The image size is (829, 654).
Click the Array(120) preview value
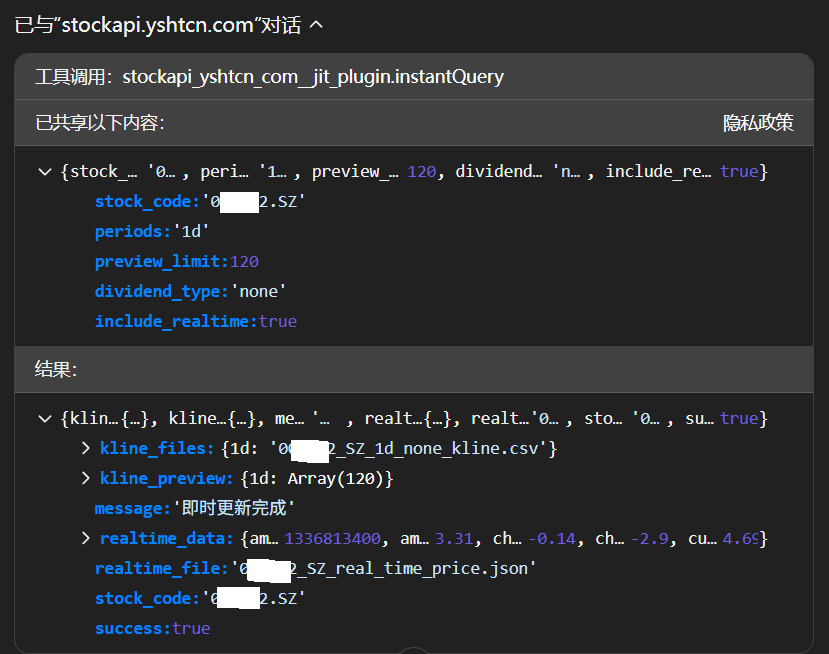336,478
